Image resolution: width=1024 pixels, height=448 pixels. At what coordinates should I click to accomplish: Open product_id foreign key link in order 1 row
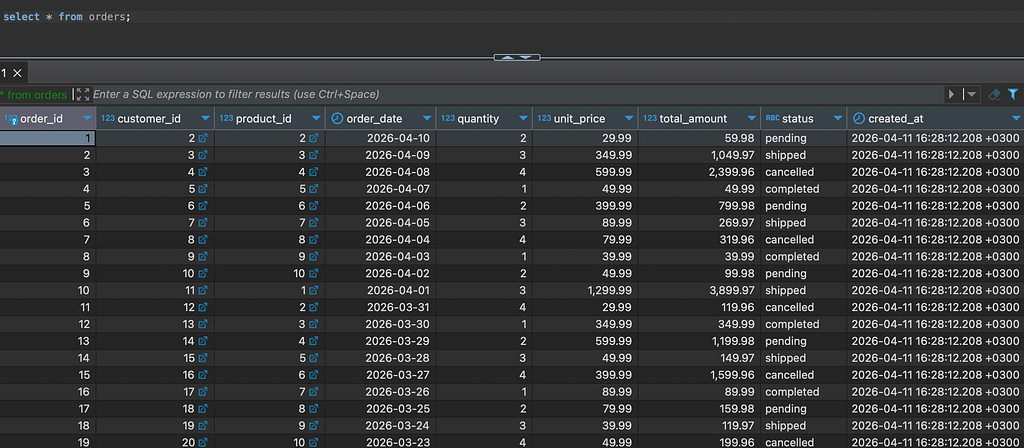313,138
